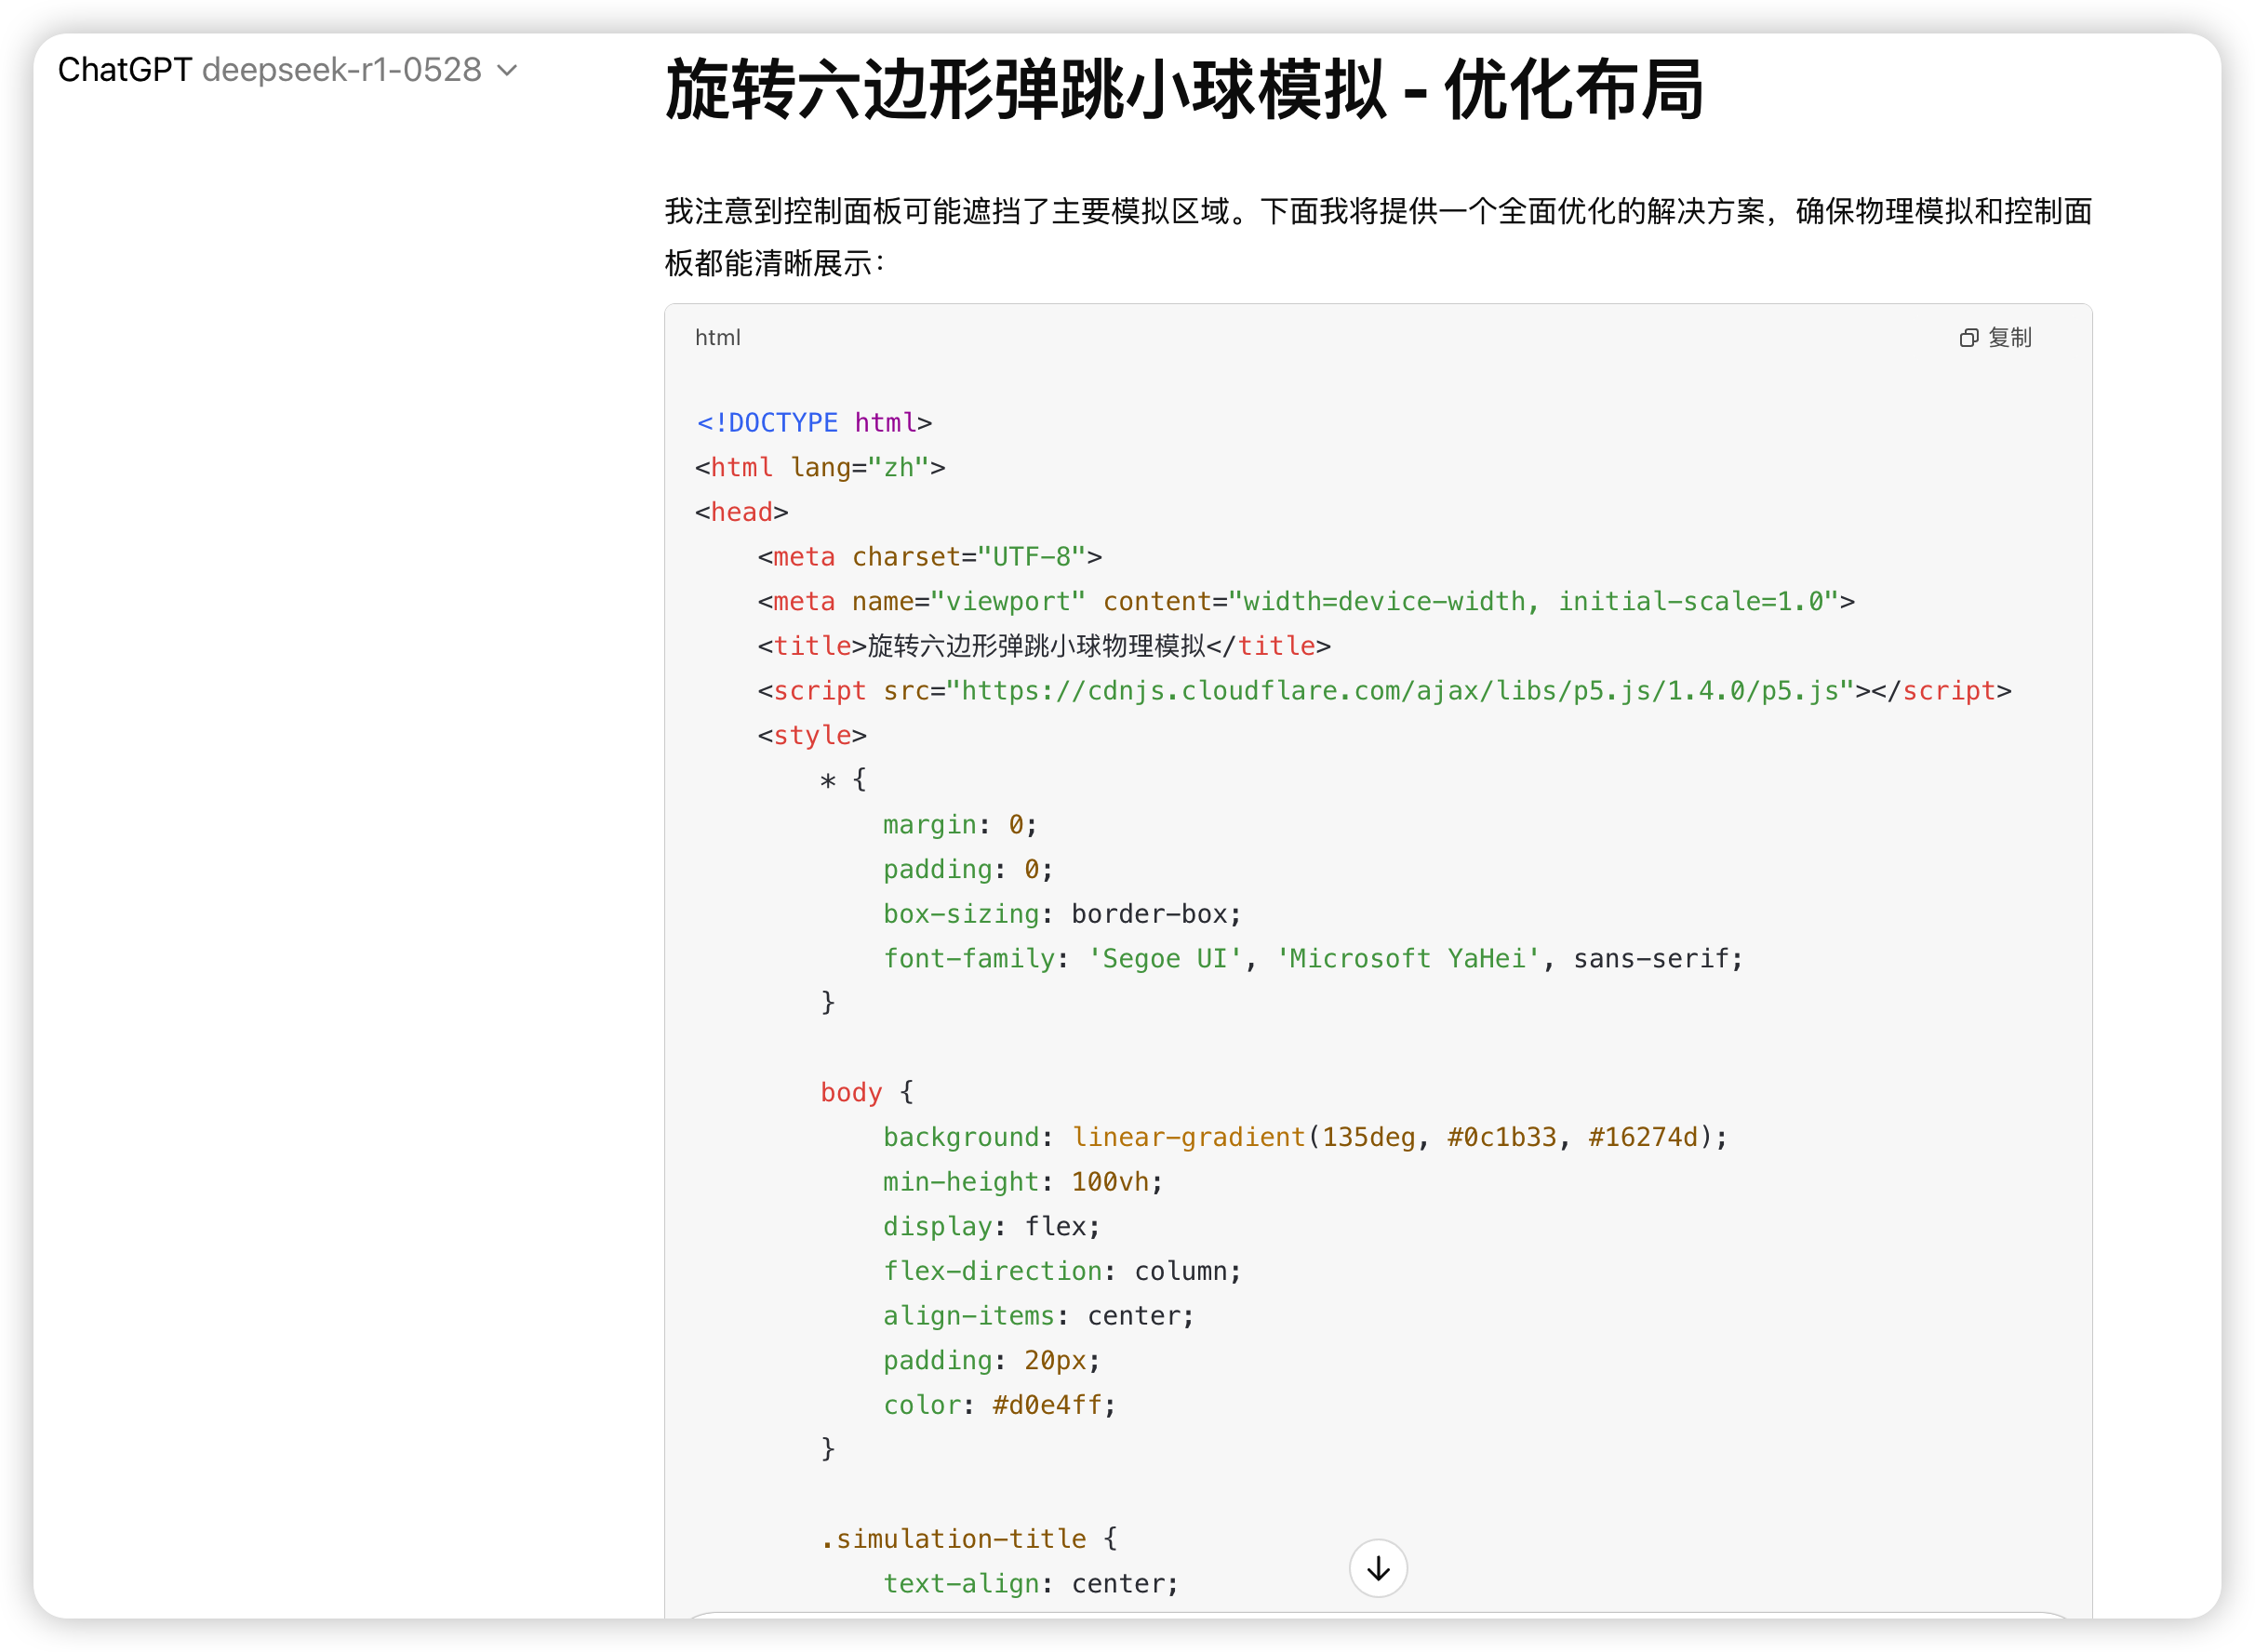2255x1652 pixels.
Task: Click the ChatGPT title text
Action: point(124,70)
